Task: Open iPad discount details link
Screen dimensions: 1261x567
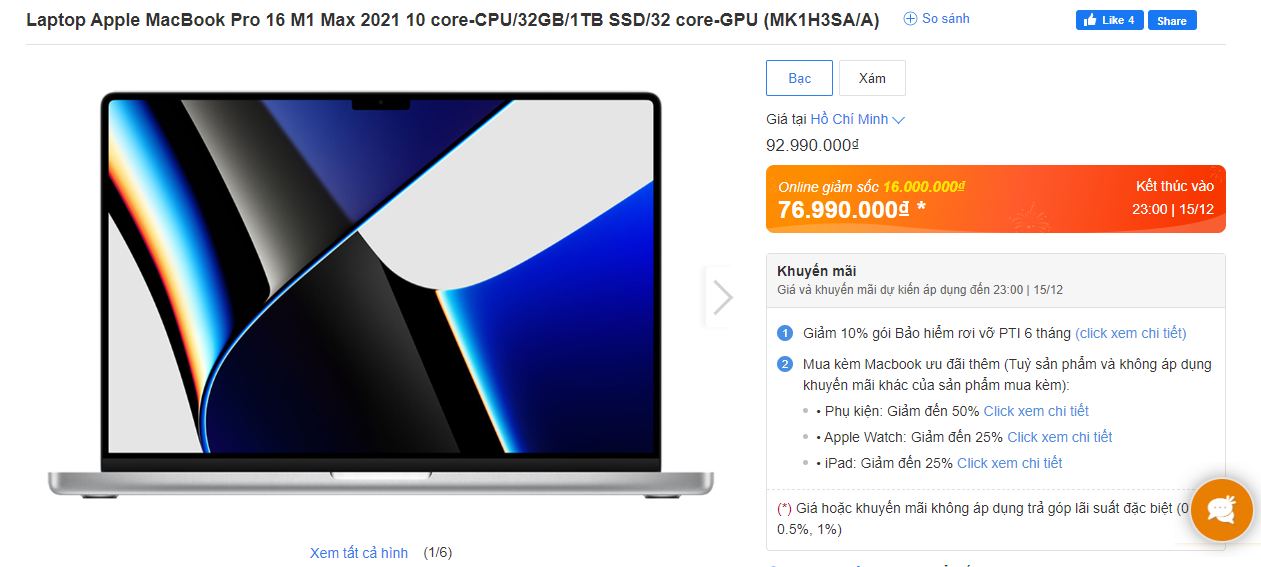Action: [x=1010, y=463]
